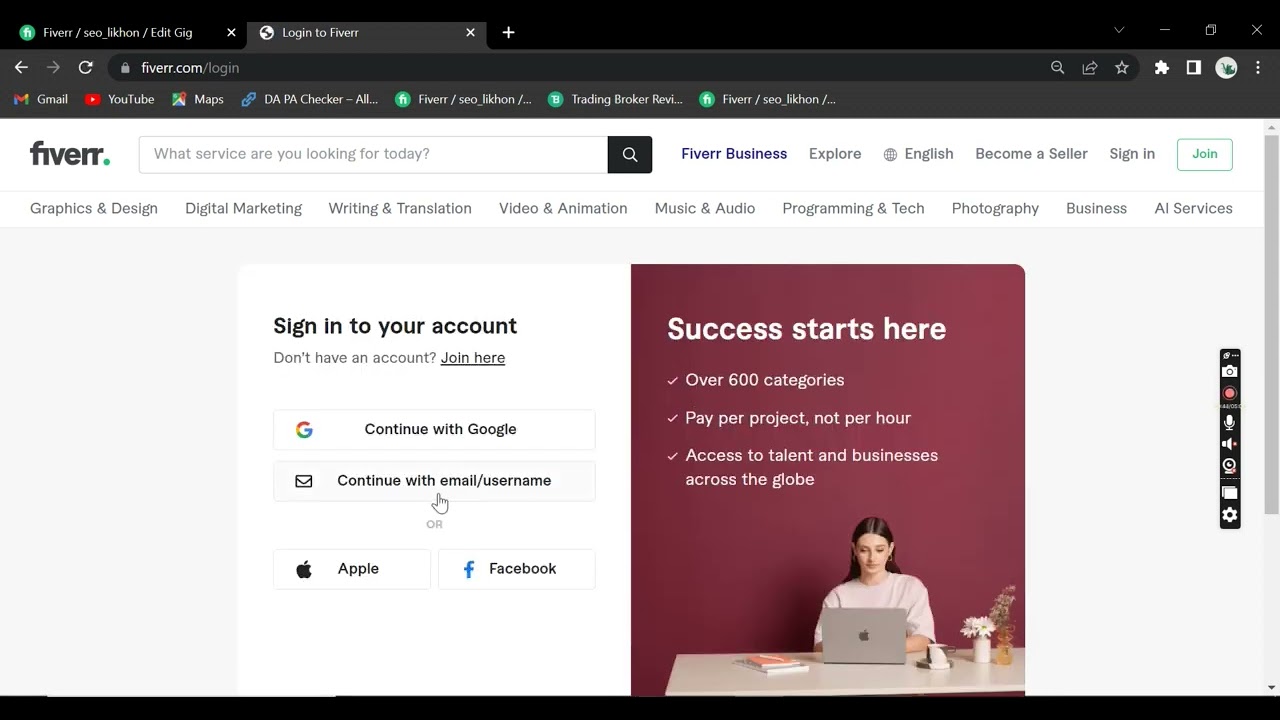Close the Login to Fiverr tab
This screenshot has width=1280, height=720.
coord(471,32)
